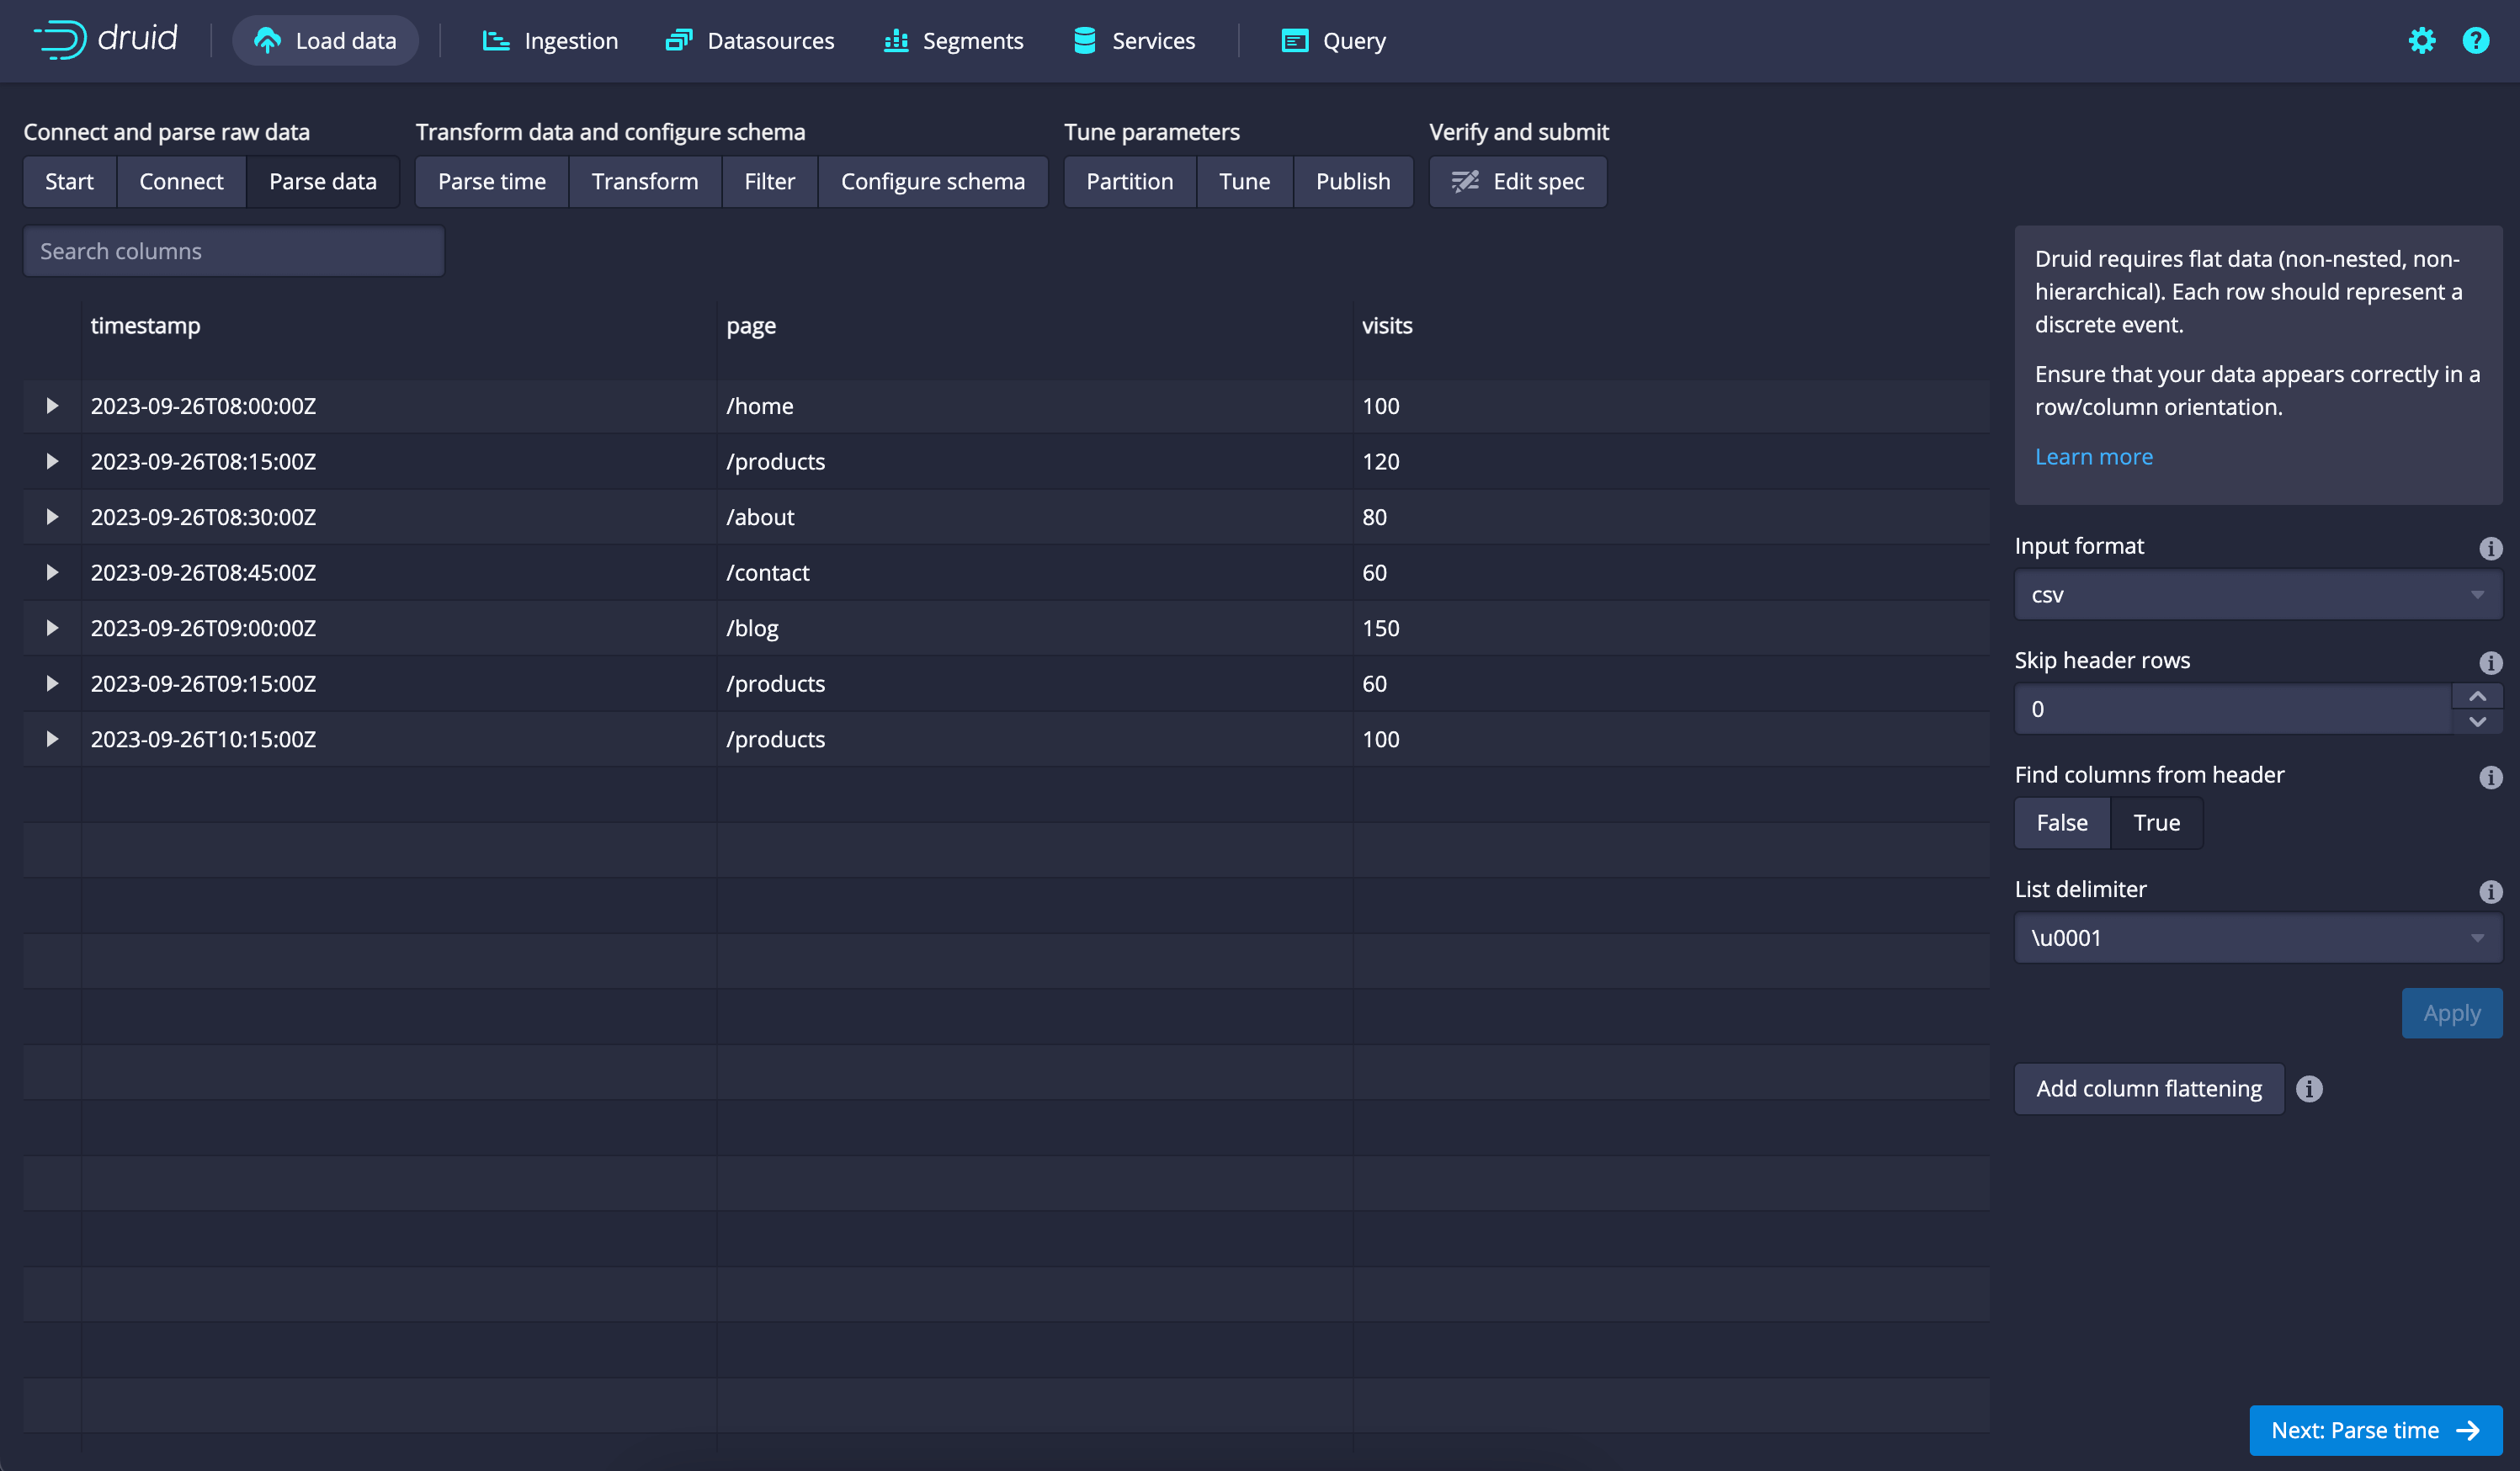
Task: Increment Skip header rows value
Action: click(2477, 696)
